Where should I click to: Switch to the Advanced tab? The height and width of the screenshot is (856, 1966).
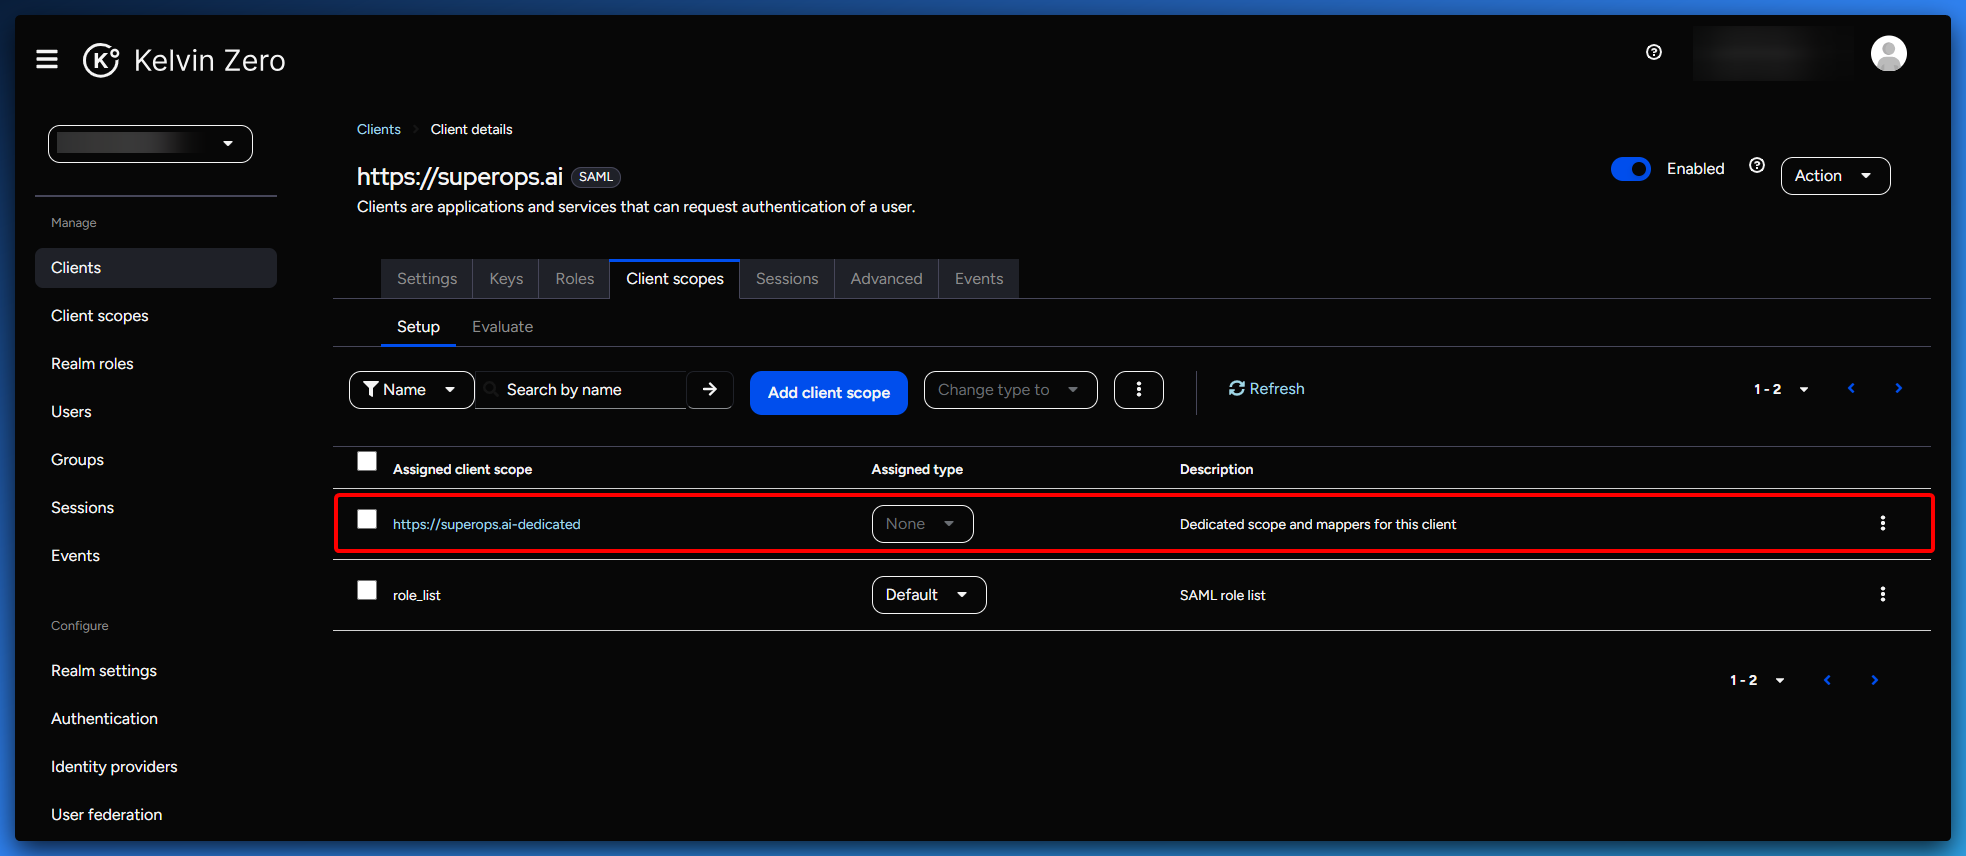886,279
